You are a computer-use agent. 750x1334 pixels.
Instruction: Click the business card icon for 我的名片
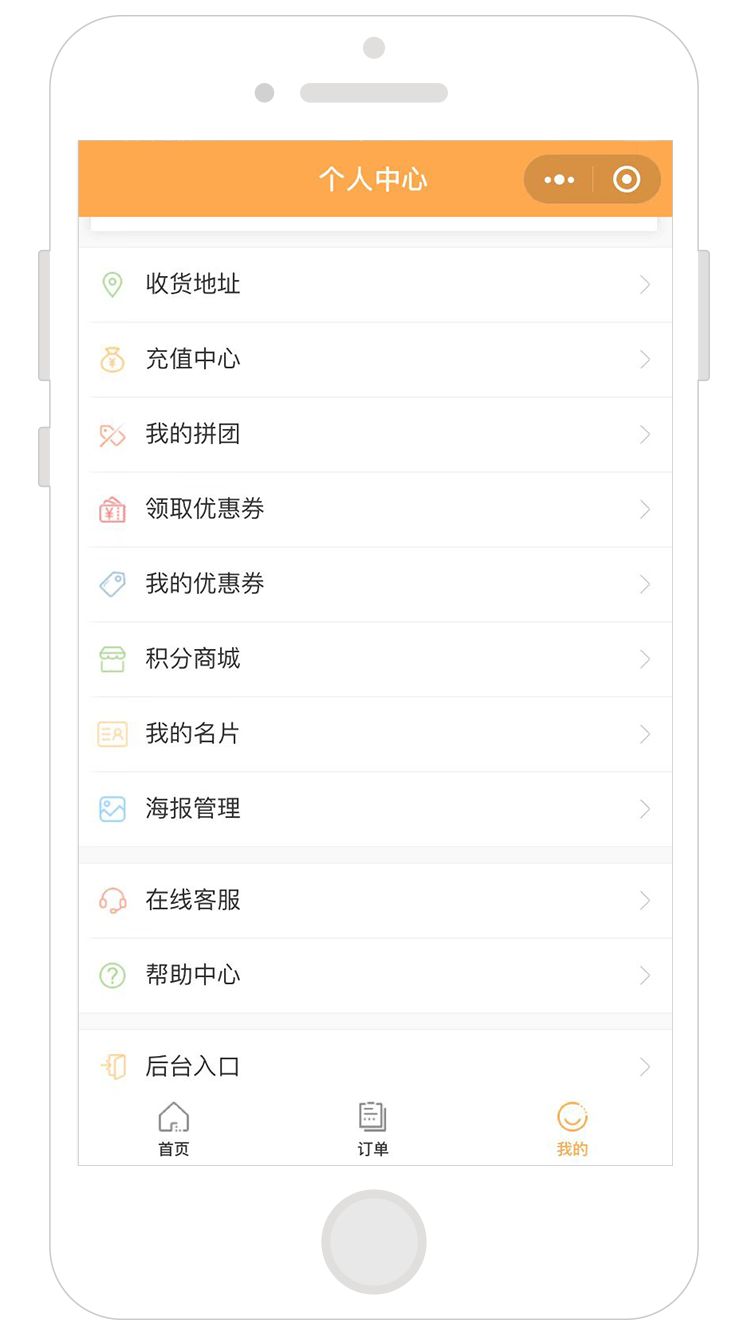pyautogui.click(x=112, y=735)
